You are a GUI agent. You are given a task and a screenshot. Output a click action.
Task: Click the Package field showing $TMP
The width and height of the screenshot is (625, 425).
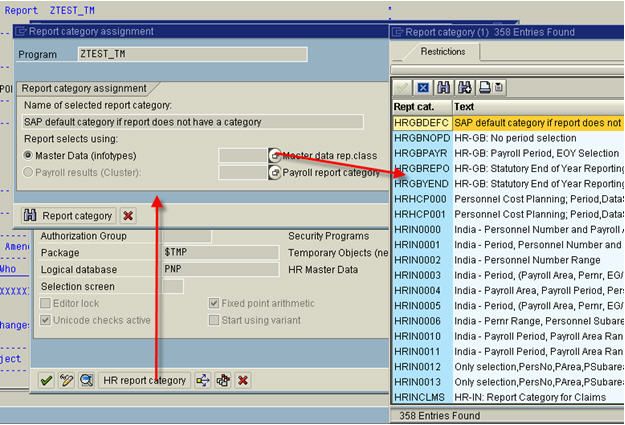coord(221,252)
